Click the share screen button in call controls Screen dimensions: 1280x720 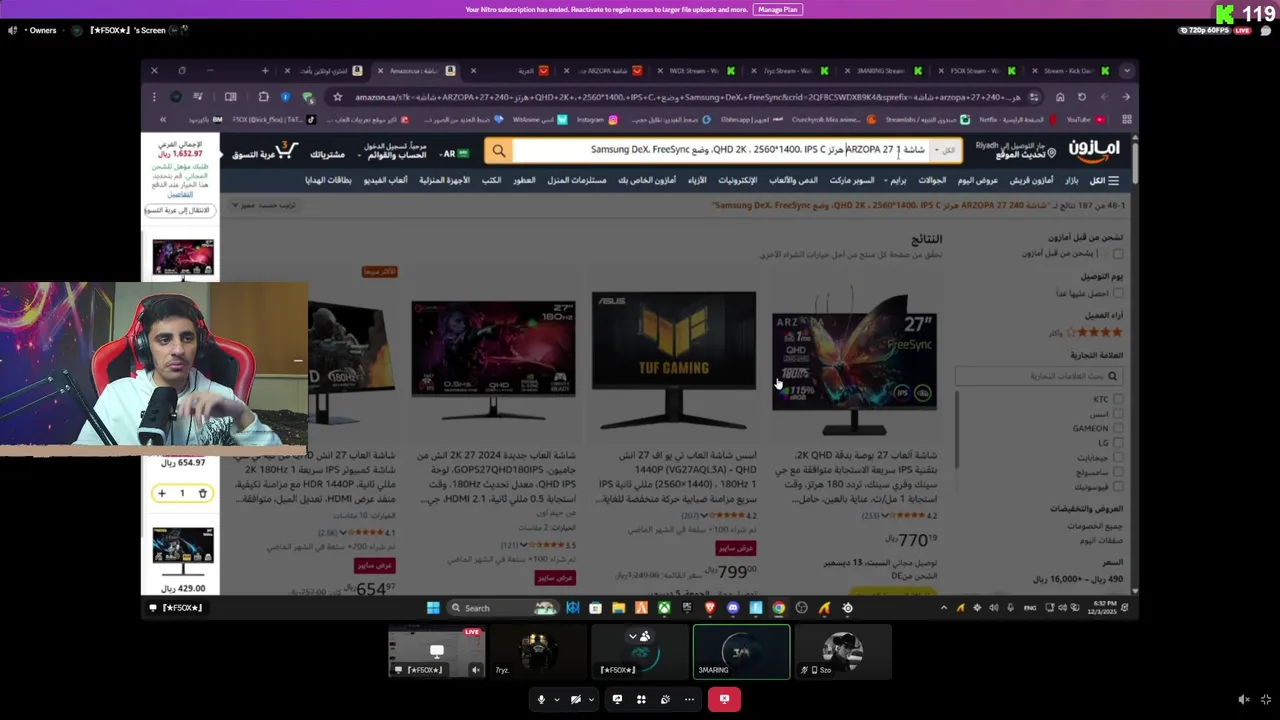617,699
